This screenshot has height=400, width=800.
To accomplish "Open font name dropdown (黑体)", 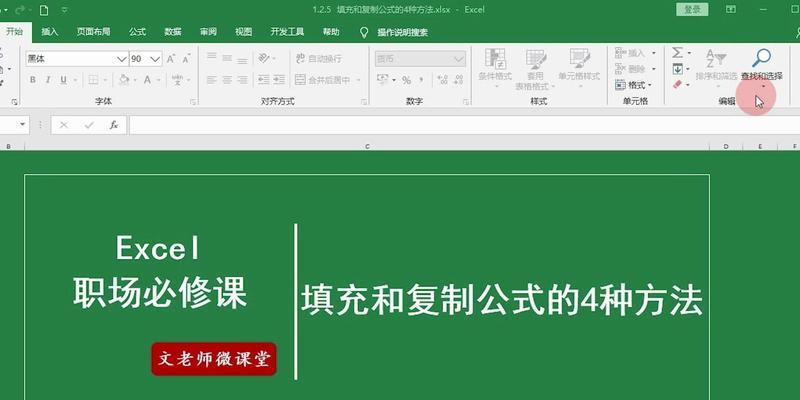I will coord(122,59).
